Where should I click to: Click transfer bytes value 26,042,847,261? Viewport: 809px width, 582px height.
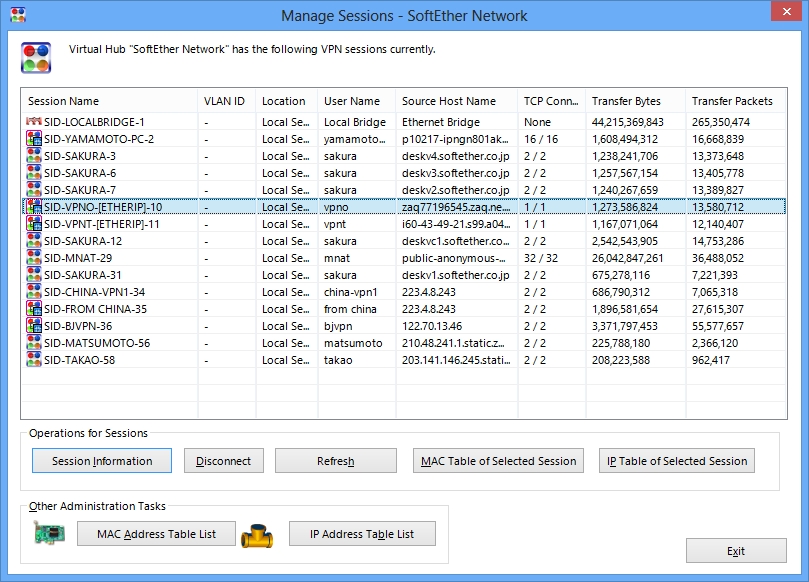pos(627,258)
